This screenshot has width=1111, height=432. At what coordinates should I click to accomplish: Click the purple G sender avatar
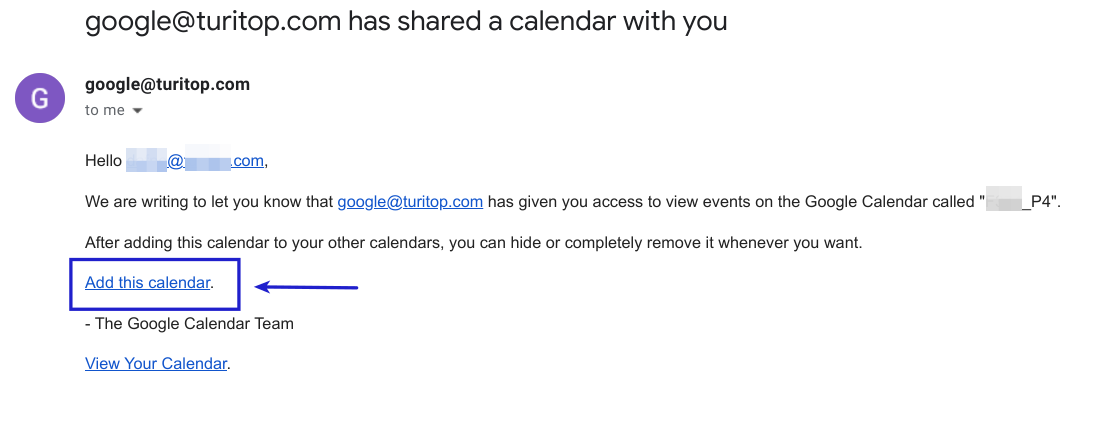[40, 98]
